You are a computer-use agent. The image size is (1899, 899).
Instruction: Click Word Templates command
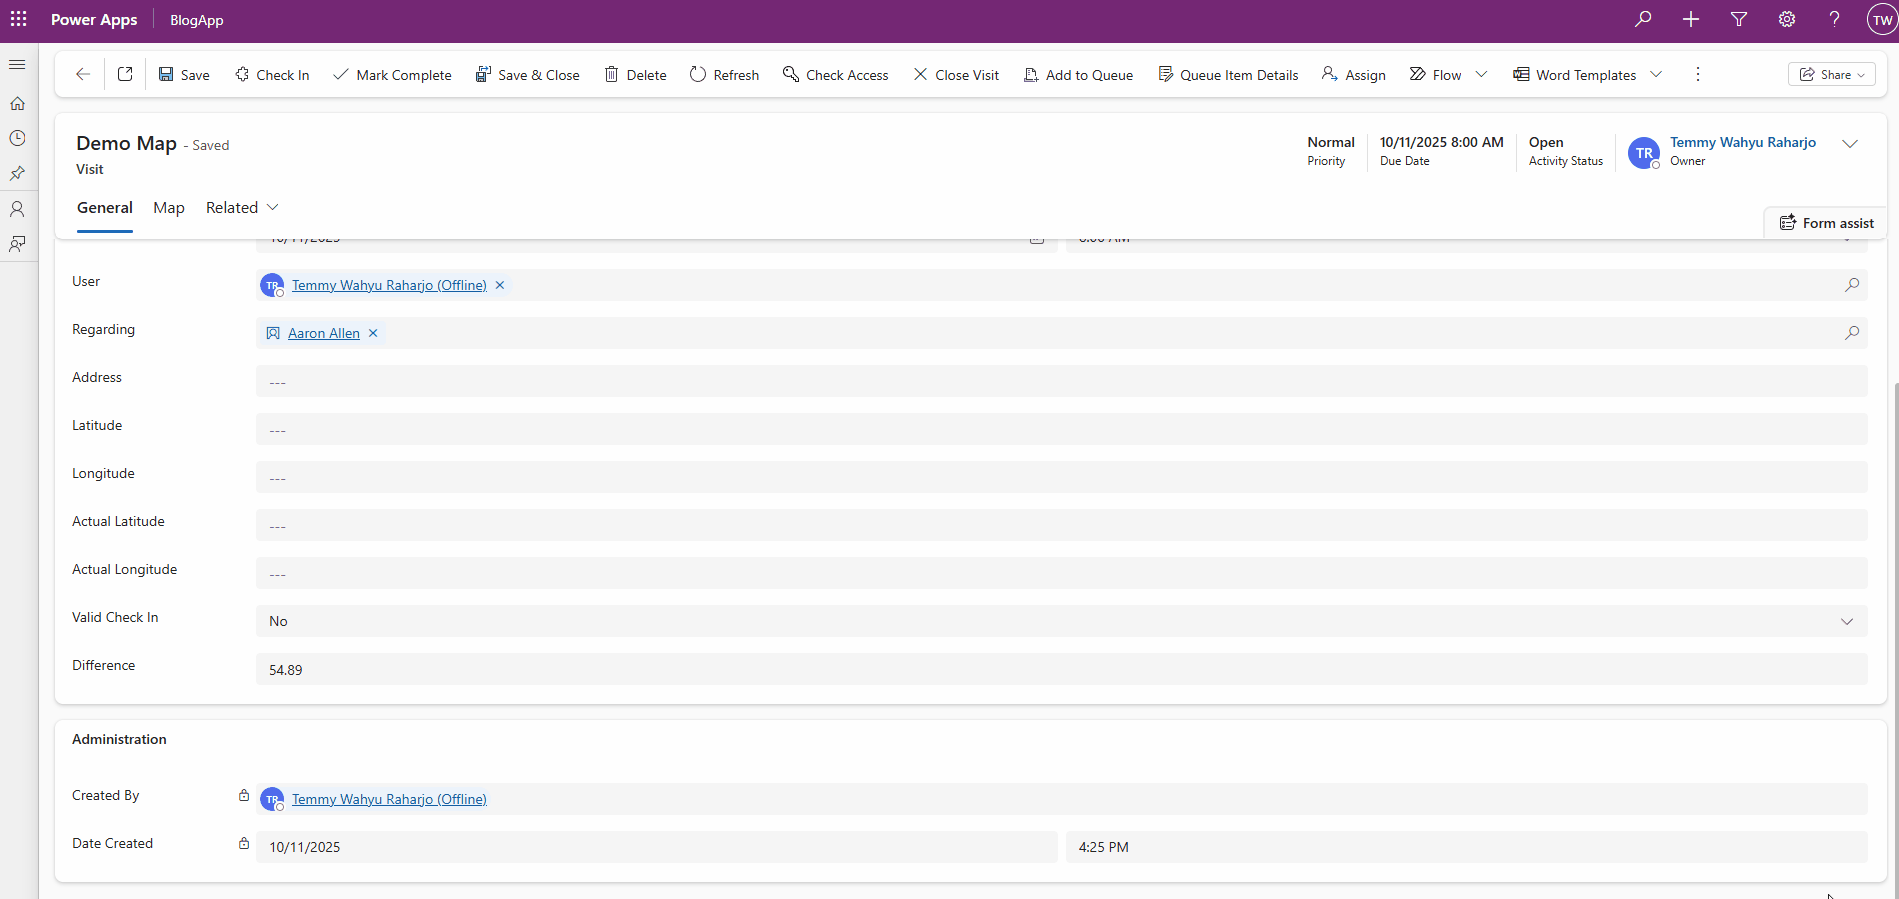pos(1575,75)
